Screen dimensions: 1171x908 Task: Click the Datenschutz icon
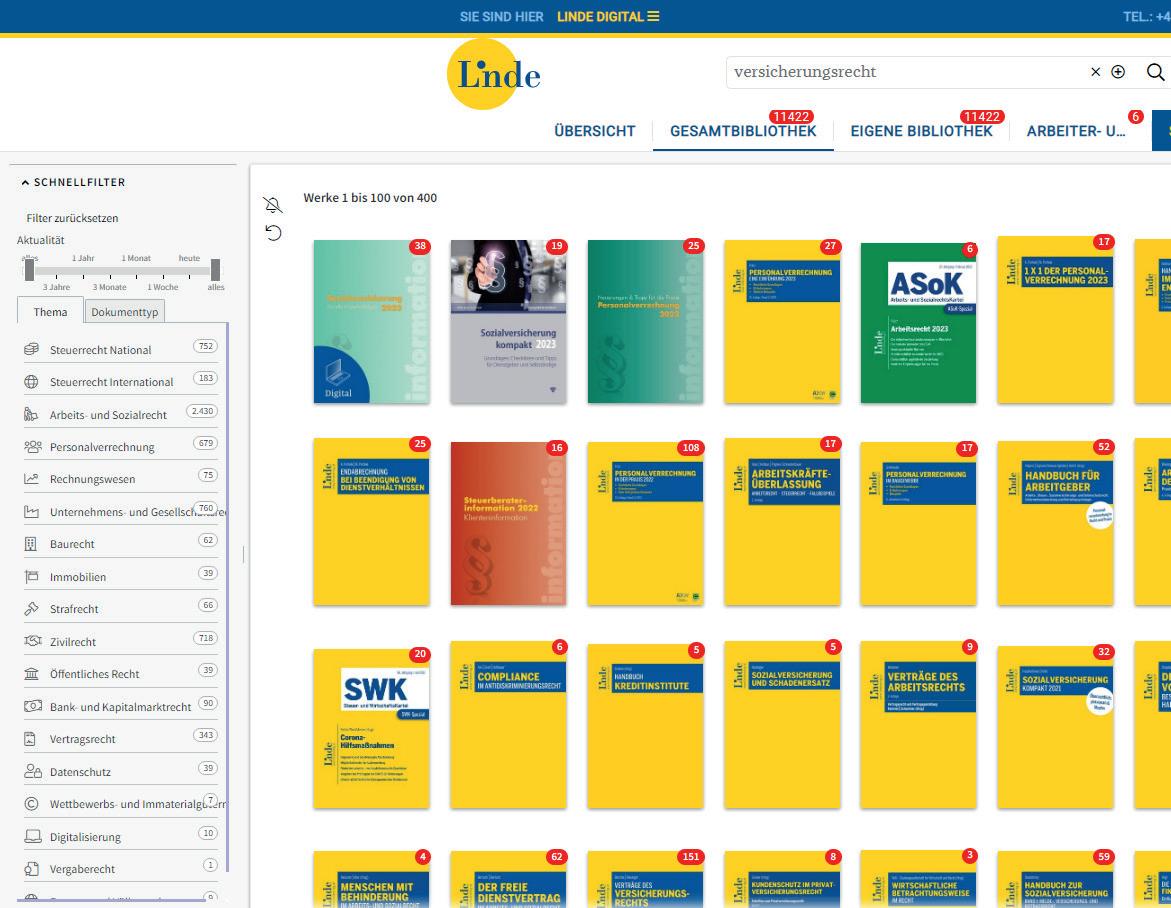32,771
